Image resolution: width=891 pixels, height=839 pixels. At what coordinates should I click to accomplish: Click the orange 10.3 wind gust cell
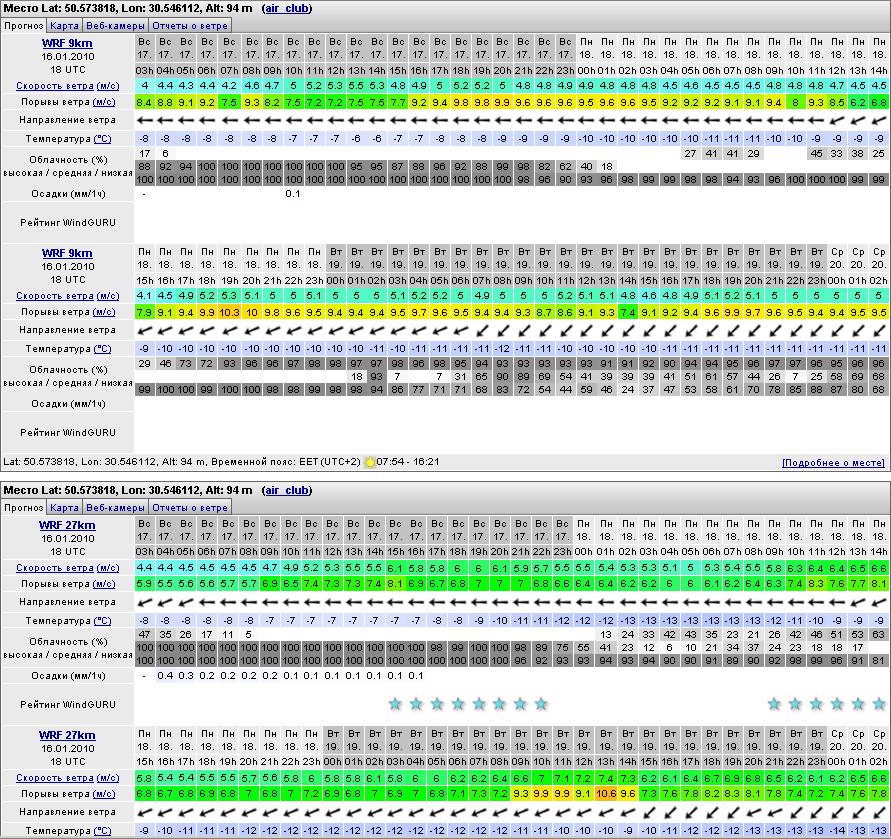point(229,312)
